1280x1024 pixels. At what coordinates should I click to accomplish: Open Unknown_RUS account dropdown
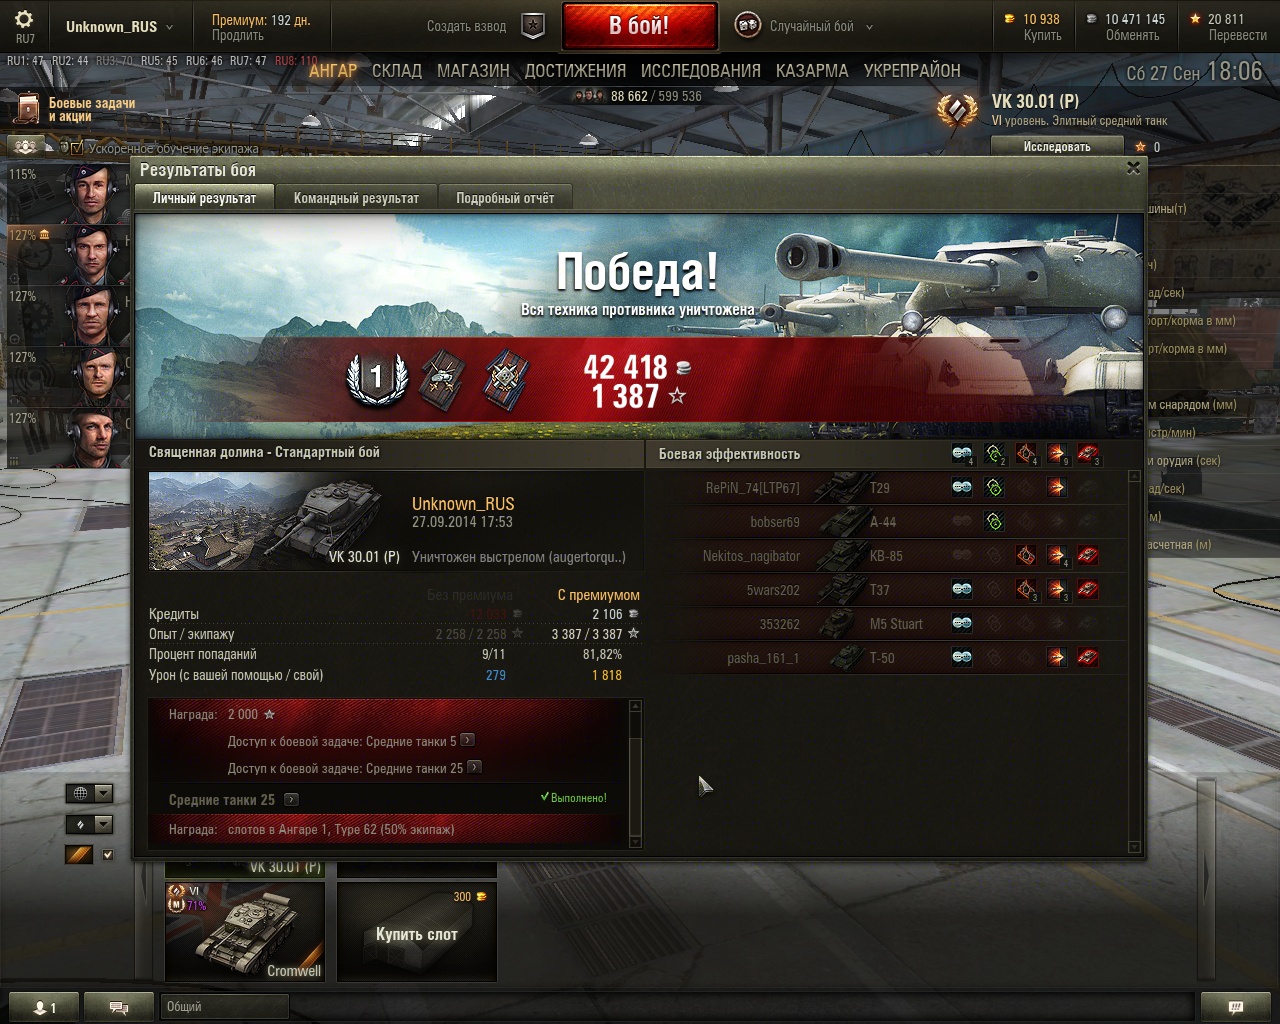(x=119, y=27)
